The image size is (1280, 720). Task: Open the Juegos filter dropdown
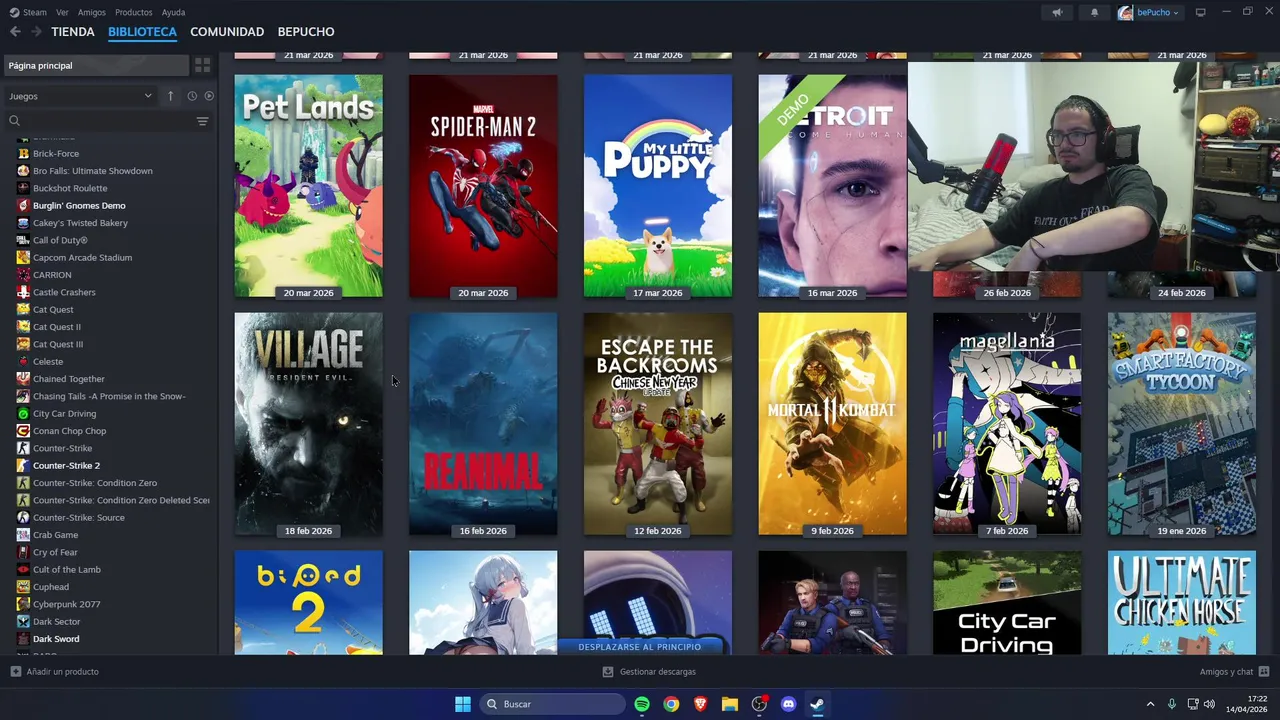[x=80, y=96]
